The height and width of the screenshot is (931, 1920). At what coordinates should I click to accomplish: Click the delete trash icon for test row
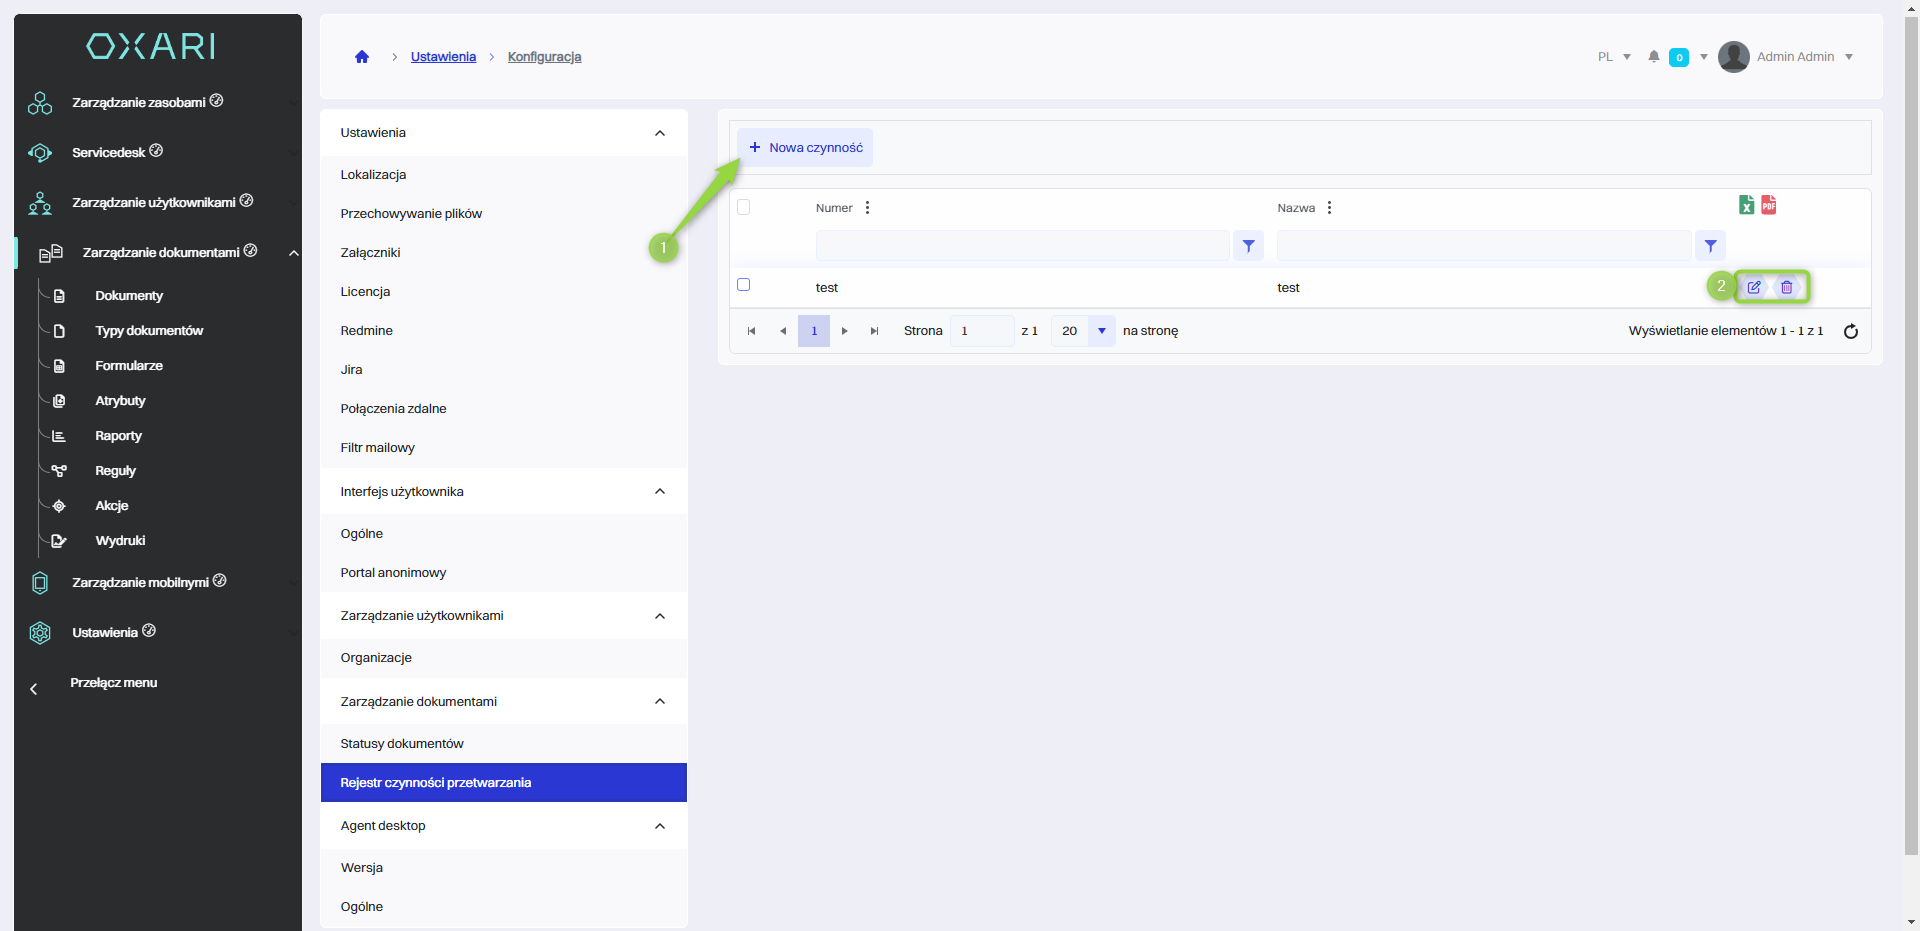point(1786,287)
